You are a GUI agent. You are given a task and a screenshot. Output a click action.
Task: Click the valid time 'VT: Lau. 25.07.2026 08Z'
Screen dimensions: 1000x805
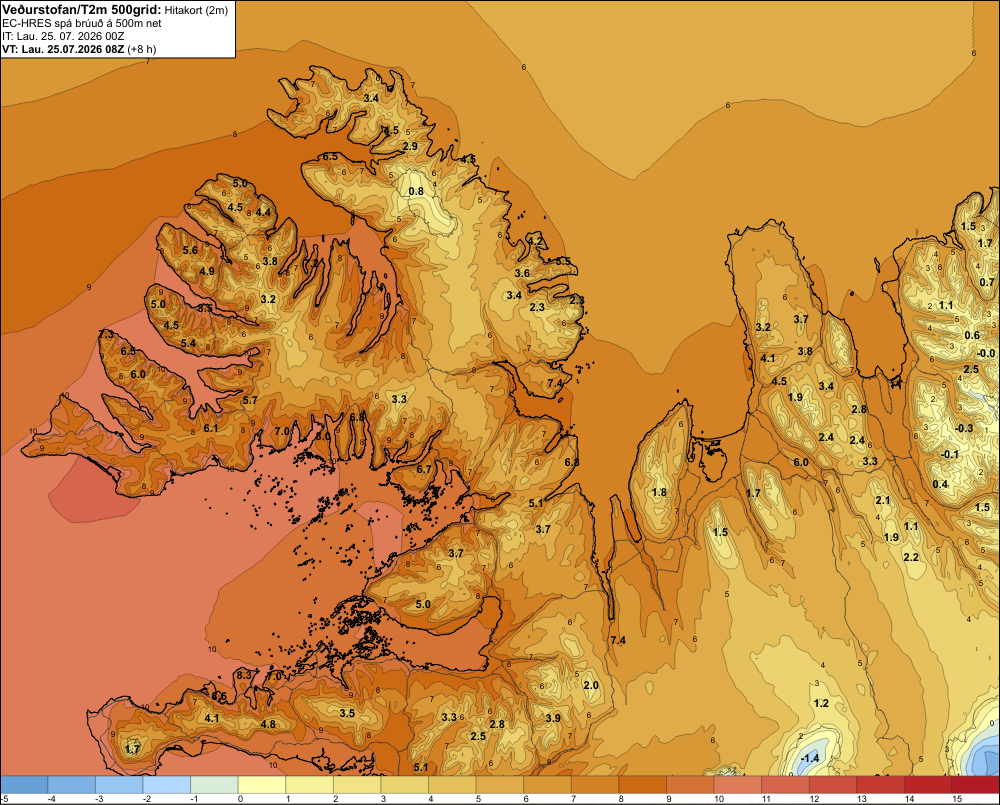[x=63, y=48]
